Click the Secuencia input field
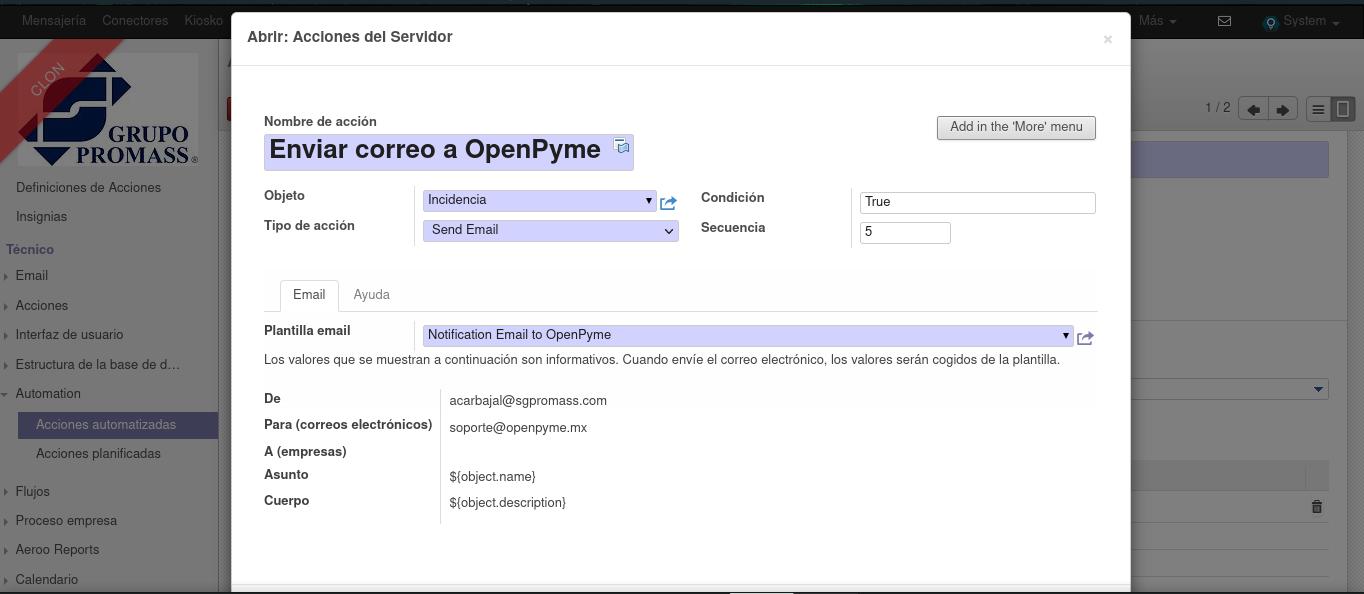Viewport: 1364px width, 594px height. point(905,232)
